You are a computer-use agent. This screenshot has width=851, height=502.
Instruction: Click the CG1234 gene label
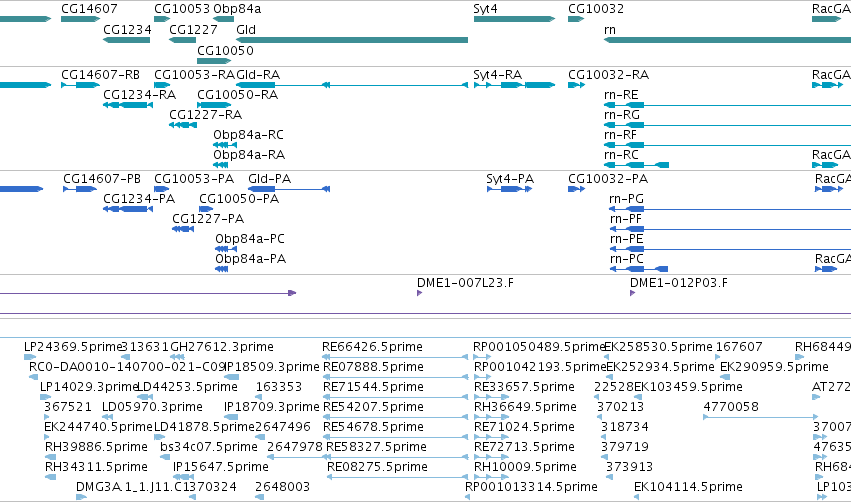[127, 29]
